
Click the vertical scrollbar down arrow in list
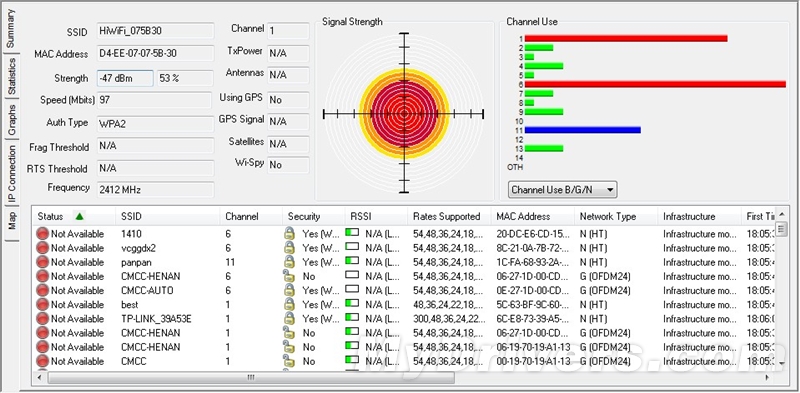click(x=781, y=363)
